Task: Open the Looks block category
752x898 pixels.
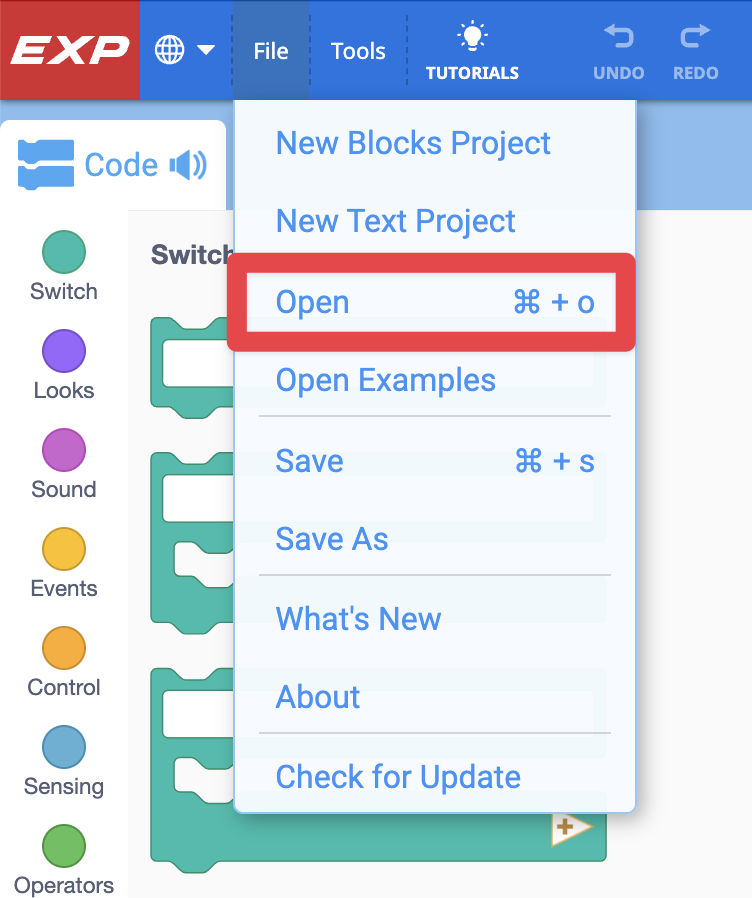Action: click(63, 352)
